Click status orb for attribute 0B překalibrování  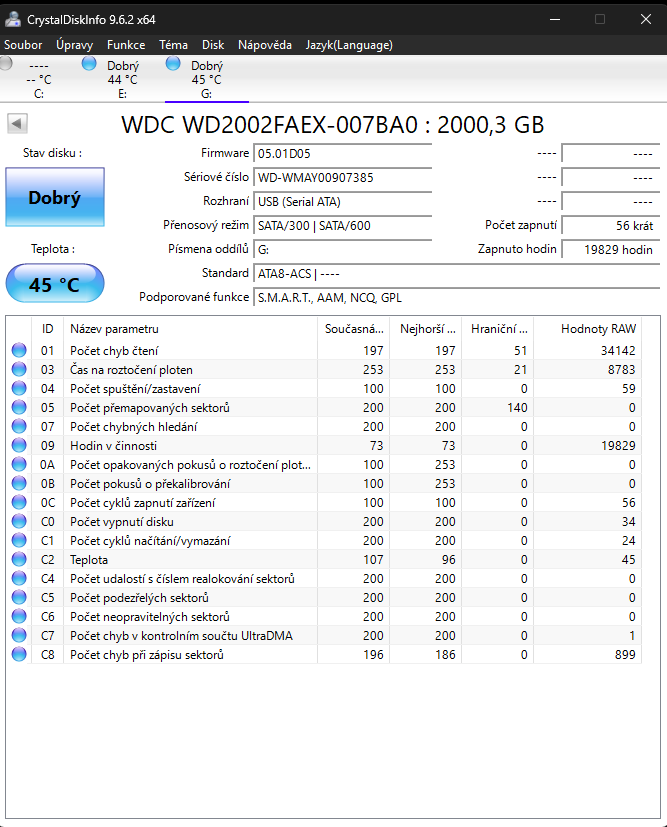19,483
